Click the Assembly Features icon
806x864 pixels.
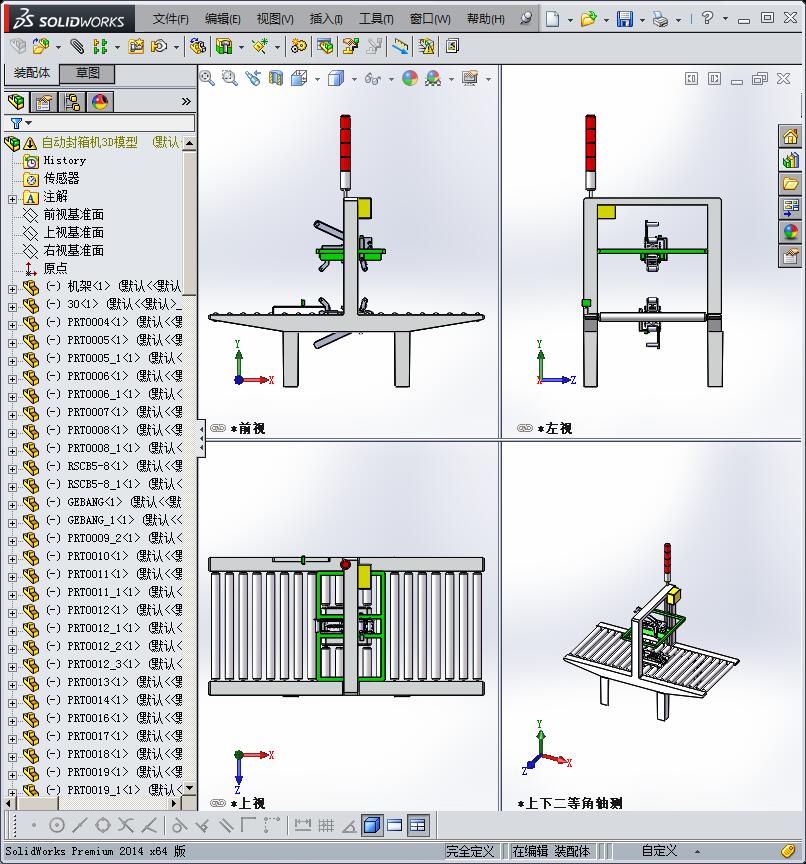(224, 46)
